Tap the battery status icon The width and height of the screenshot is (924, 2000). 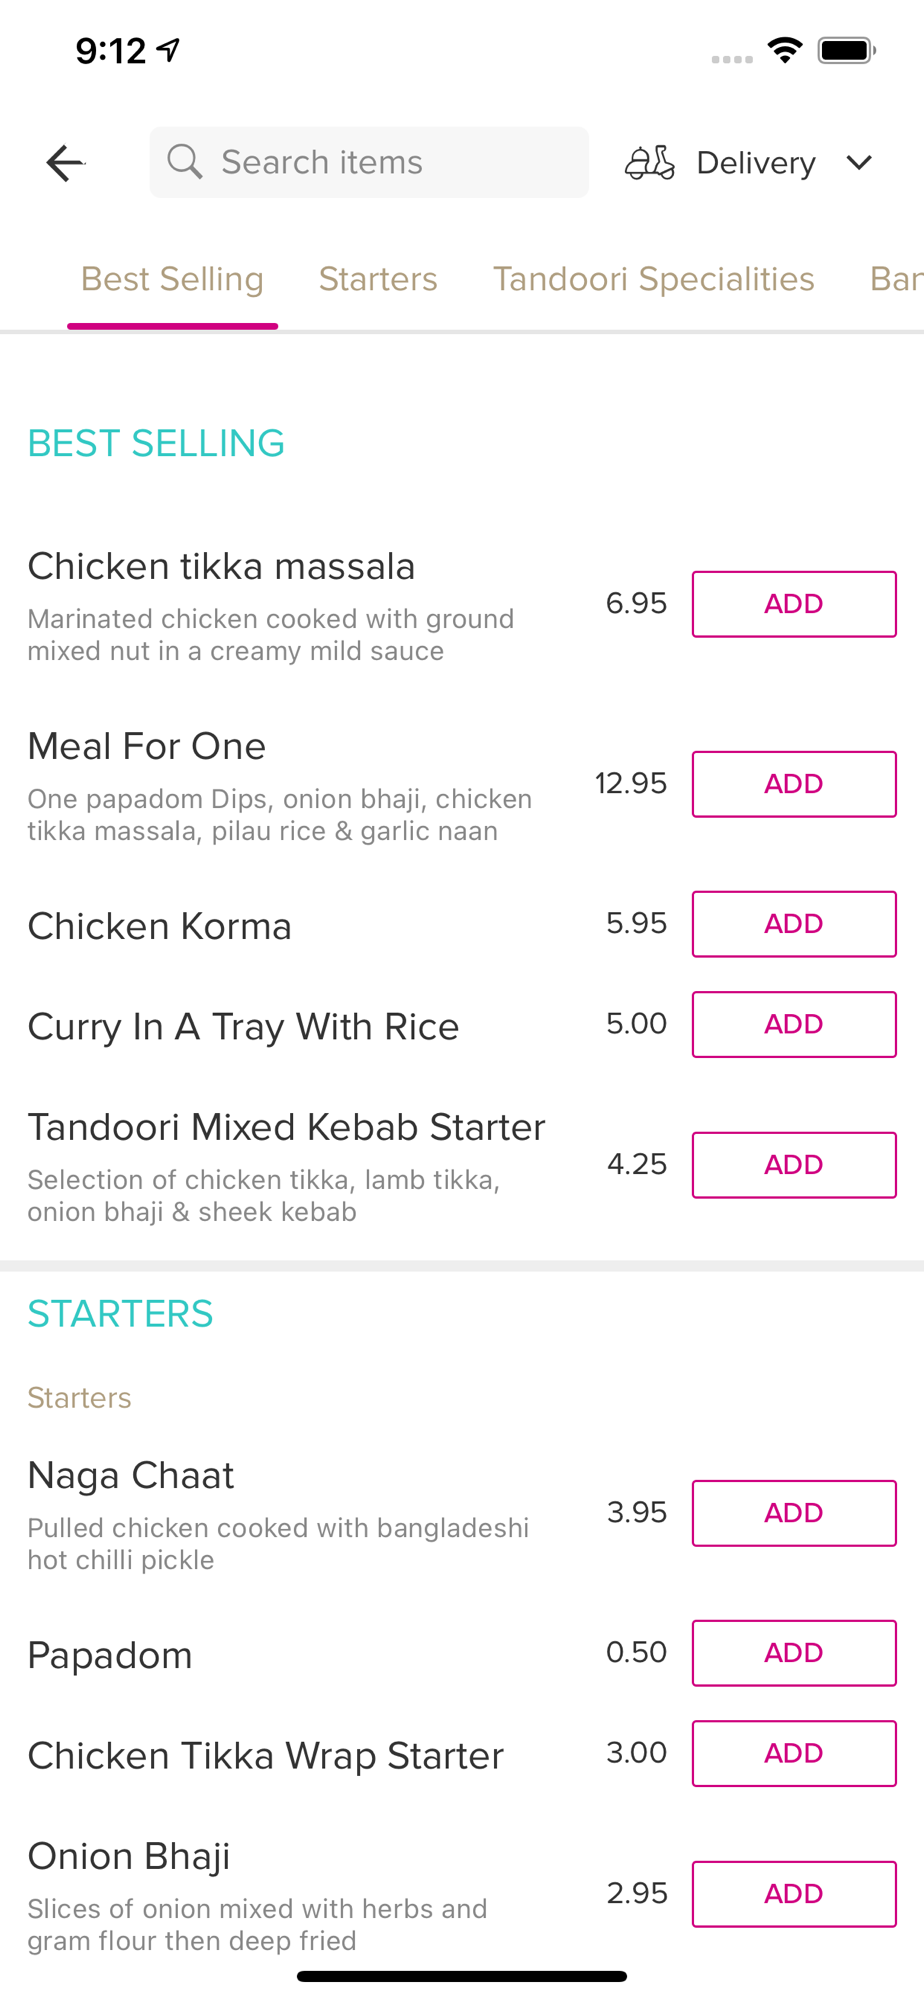[x=846, y=50]
